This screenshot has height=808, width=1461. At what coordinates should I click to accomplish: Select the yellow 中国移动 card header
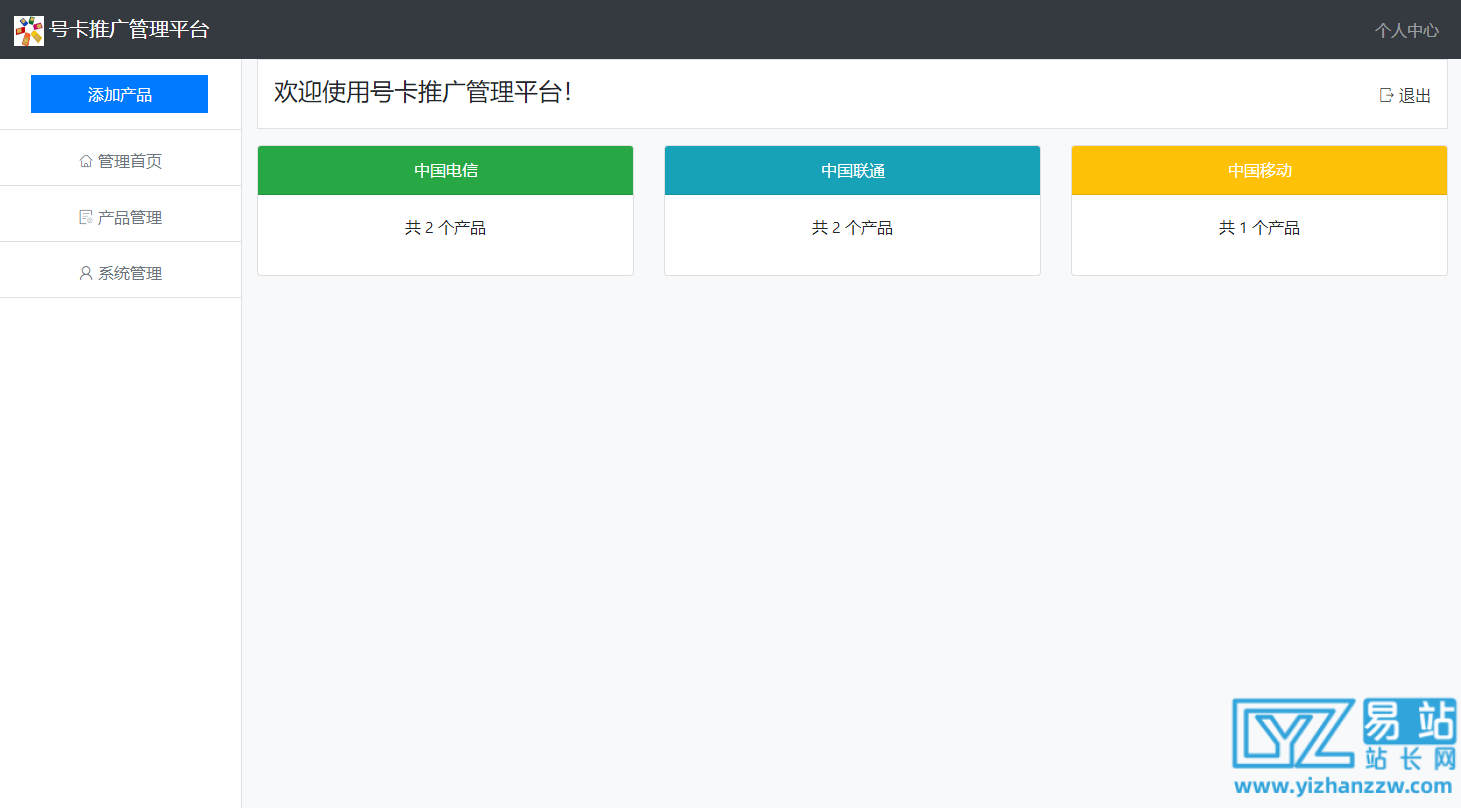[1259, 171]
